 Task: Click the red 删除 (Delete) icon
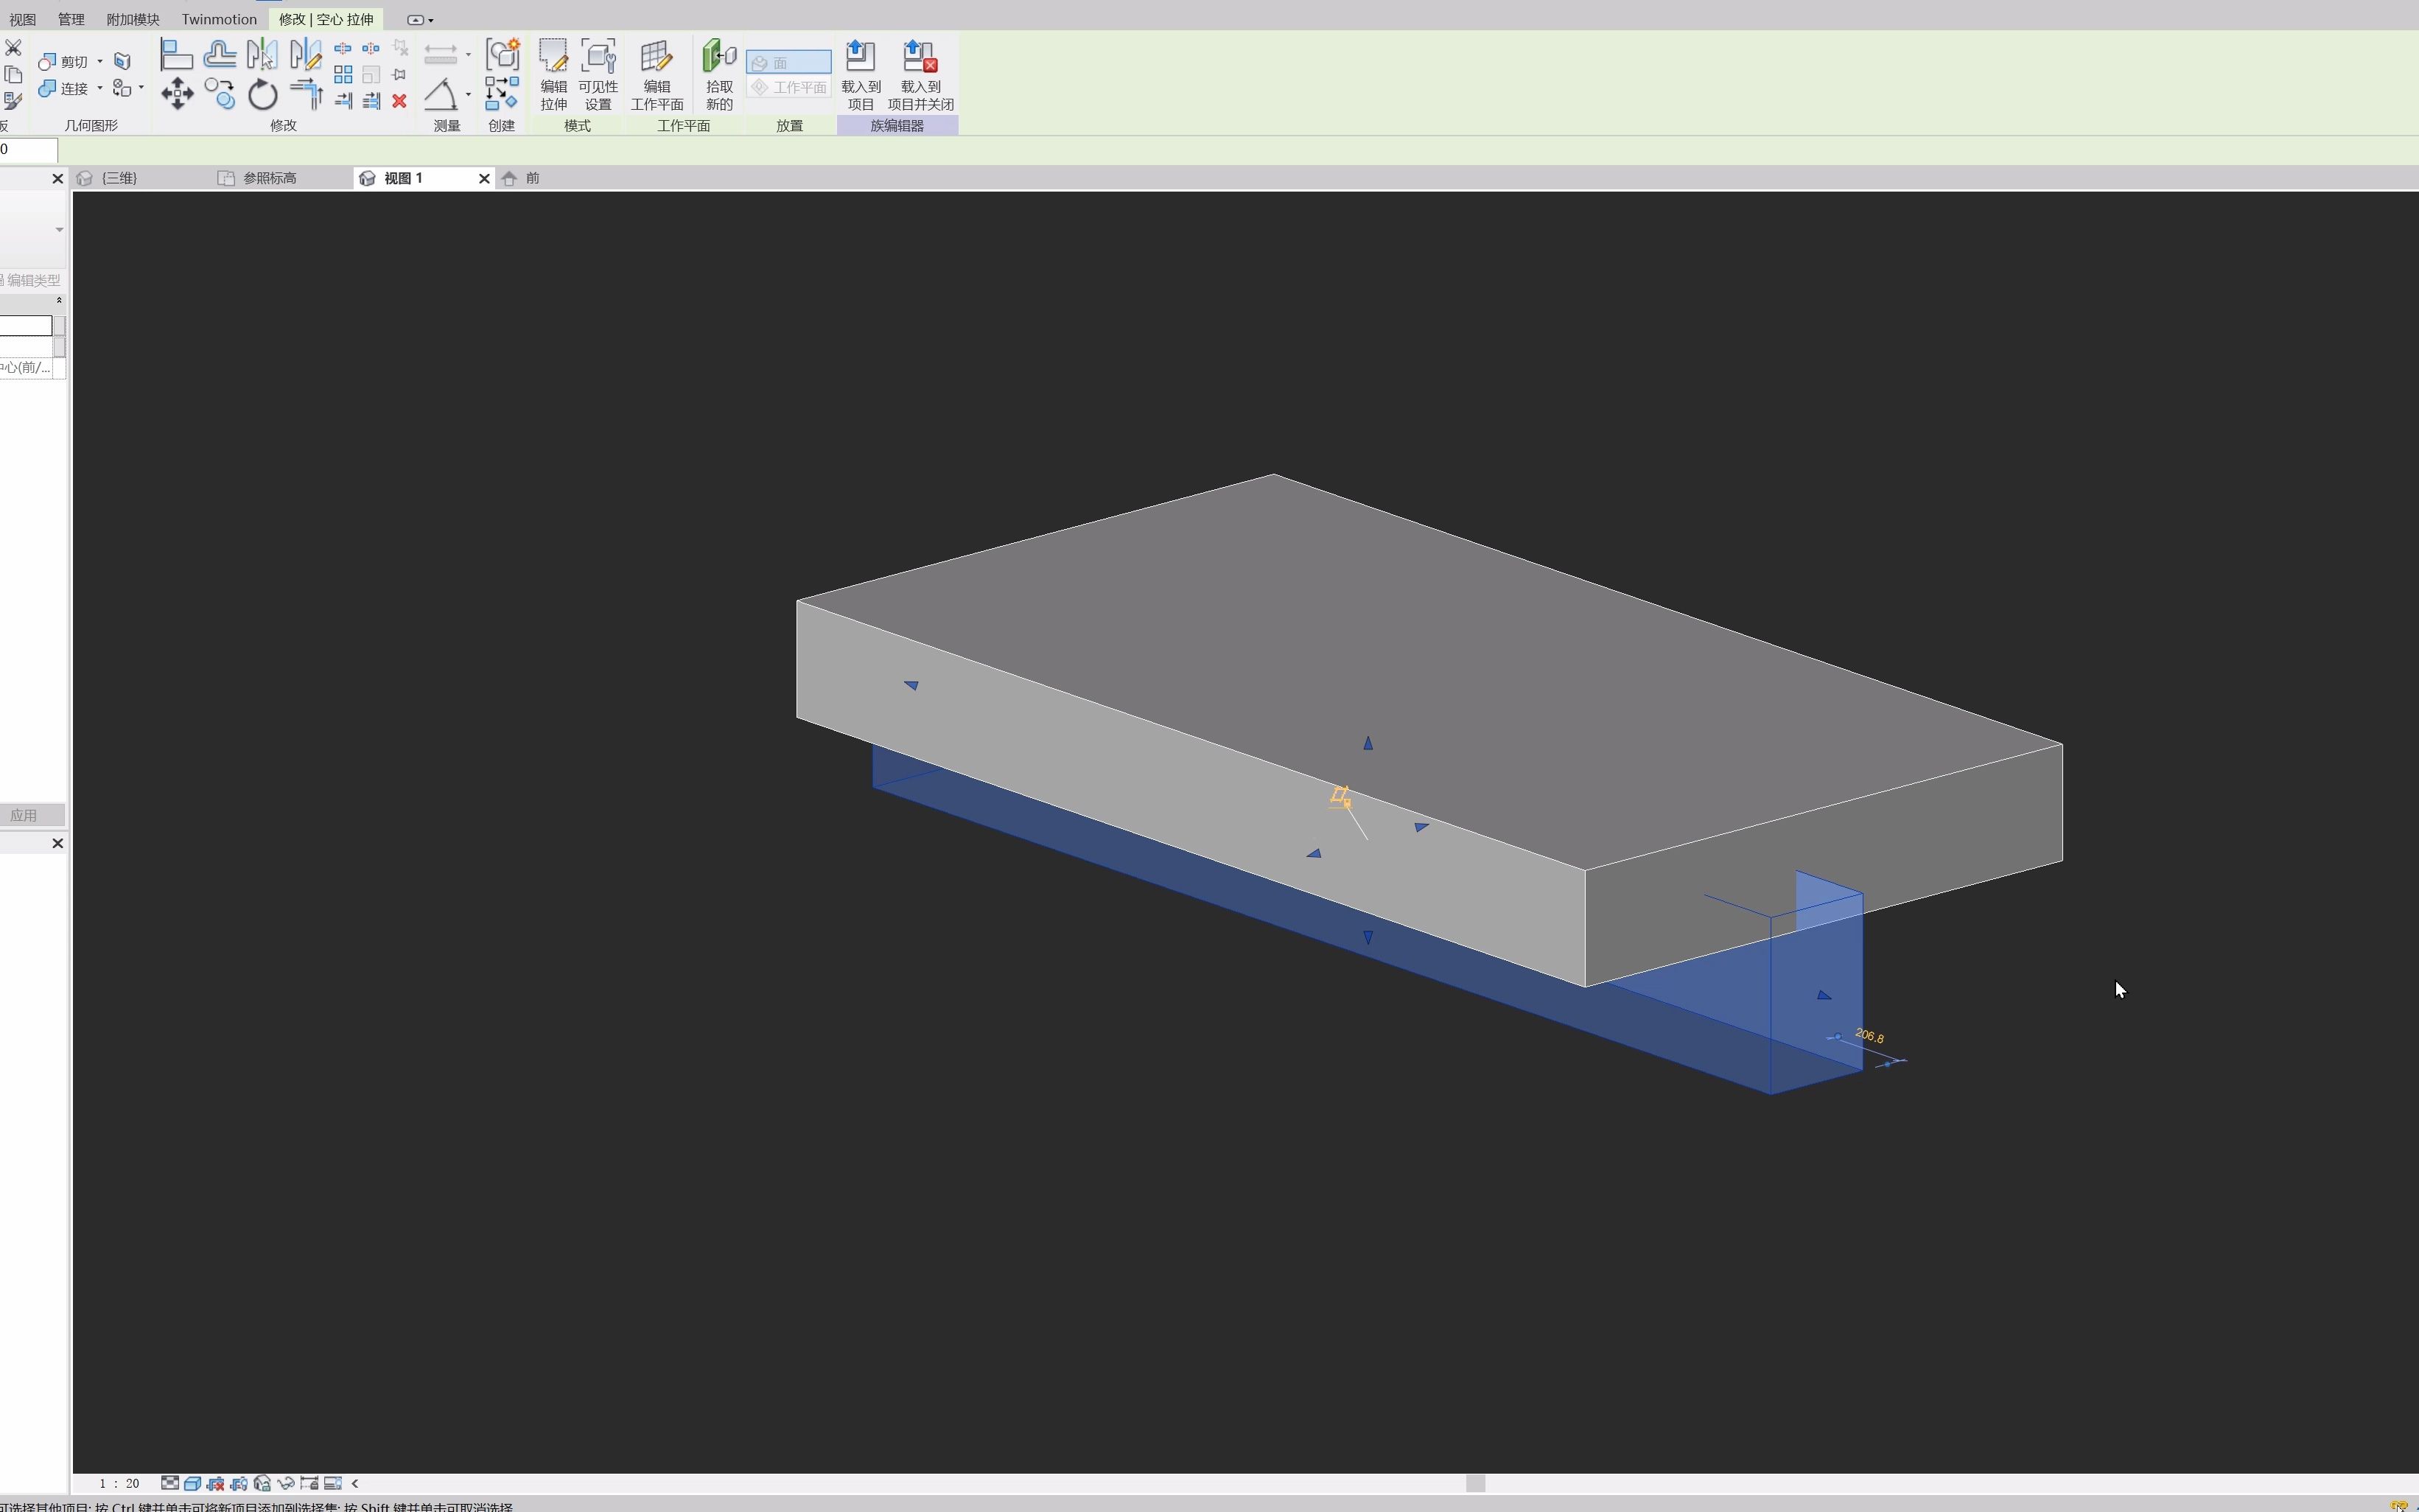click(x=399, y=100)
